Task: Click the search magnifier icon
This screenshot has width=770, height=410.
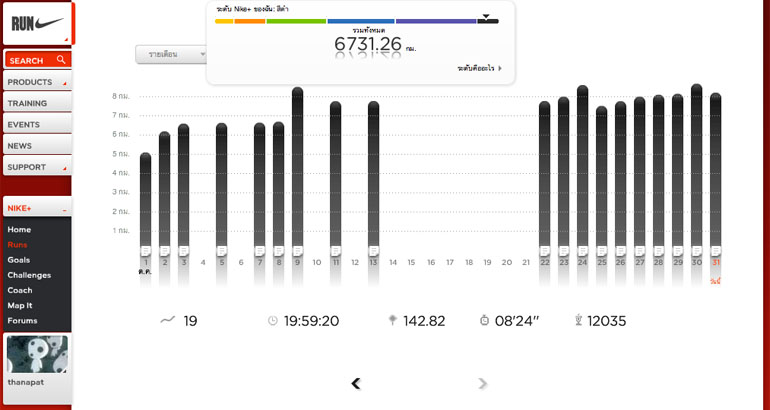Action: [x=61, y=60]
